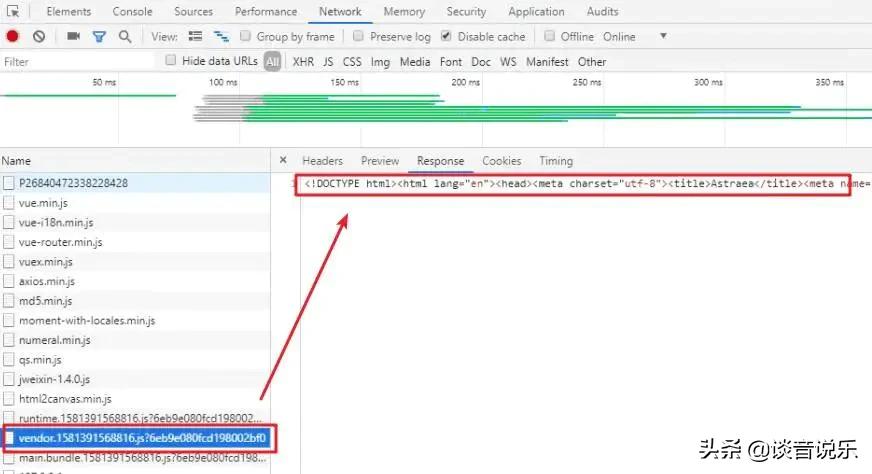Stop recording network log

pos(13,36)
